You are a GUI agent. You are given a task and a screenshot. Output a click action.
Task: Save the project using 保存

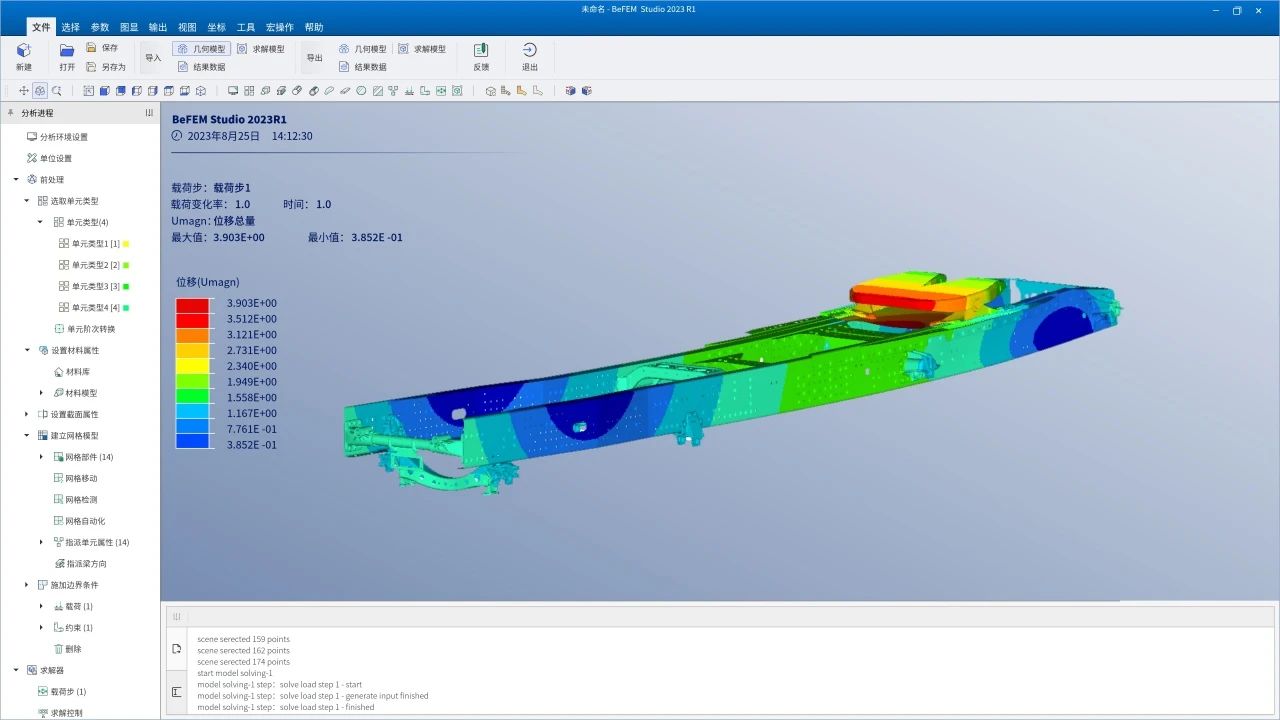[92, 48]
